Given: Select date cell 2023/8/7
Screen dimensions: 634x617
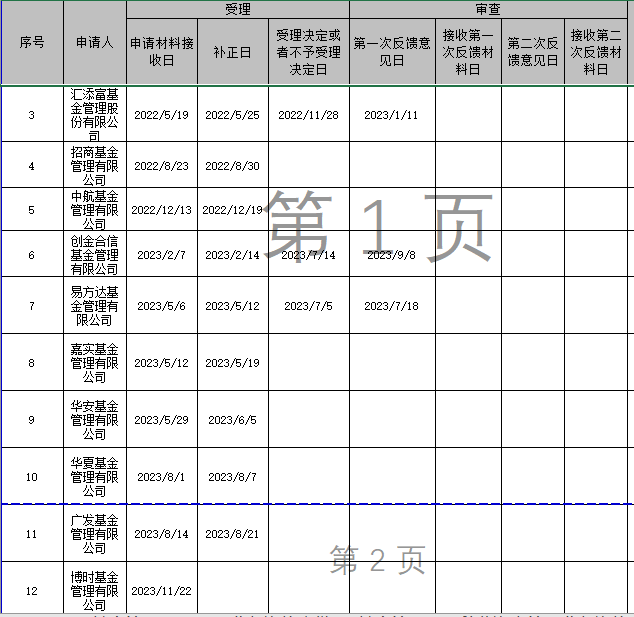Looking at the screenshot, I should pos(232,477).
